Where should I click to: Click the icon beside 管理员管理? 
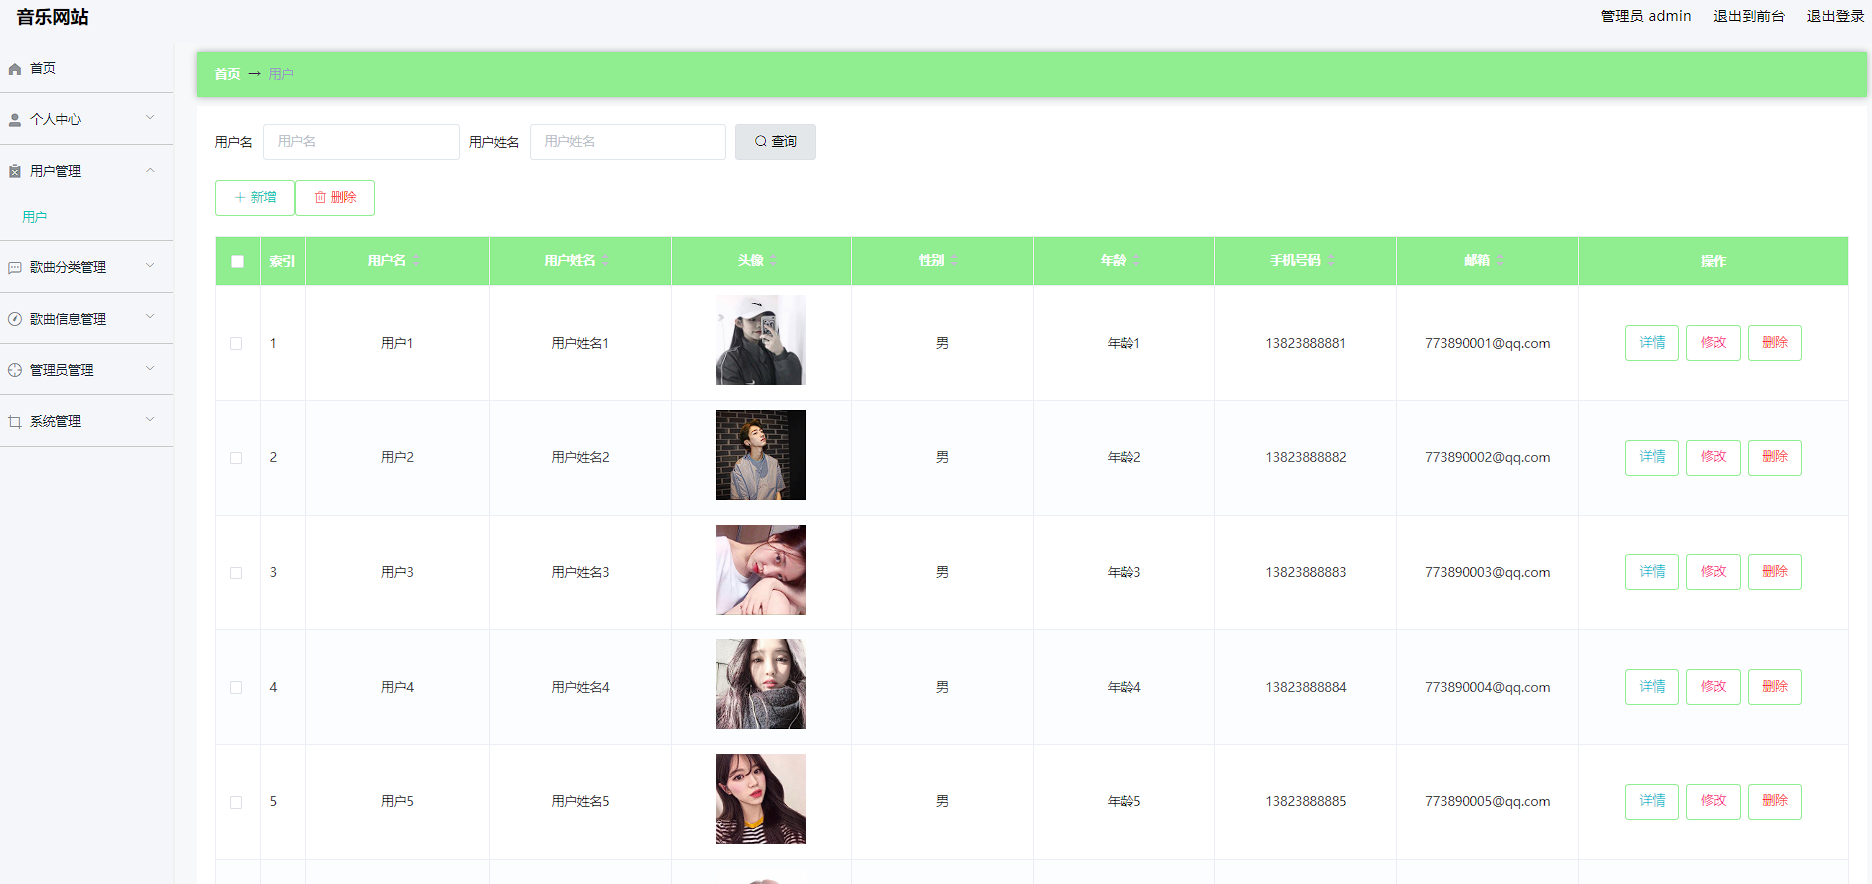[x=15, y=370]
